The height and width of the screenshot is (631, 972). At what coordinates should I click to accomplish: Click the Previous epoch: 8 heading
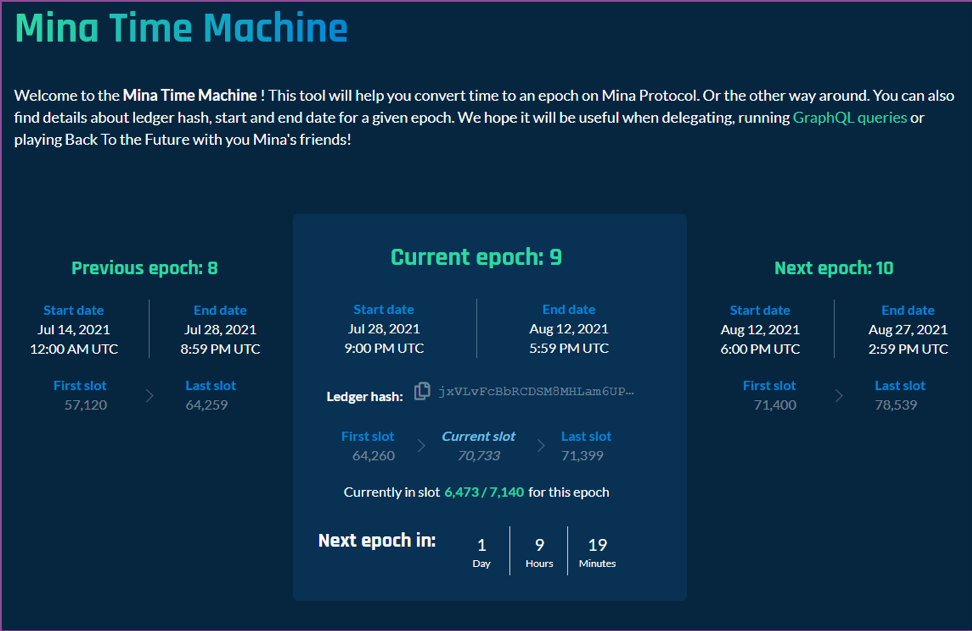click(144, 268)
